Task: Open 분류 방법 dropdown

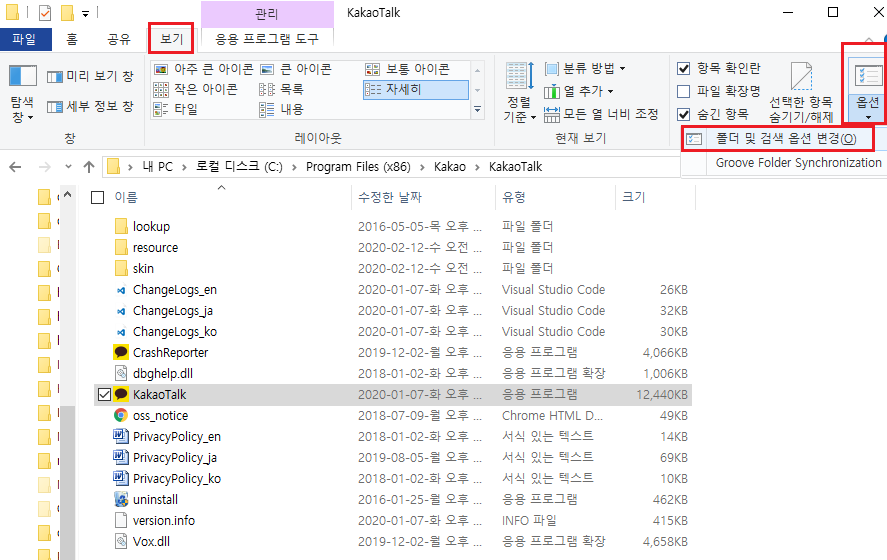Action: coord(585,68)
